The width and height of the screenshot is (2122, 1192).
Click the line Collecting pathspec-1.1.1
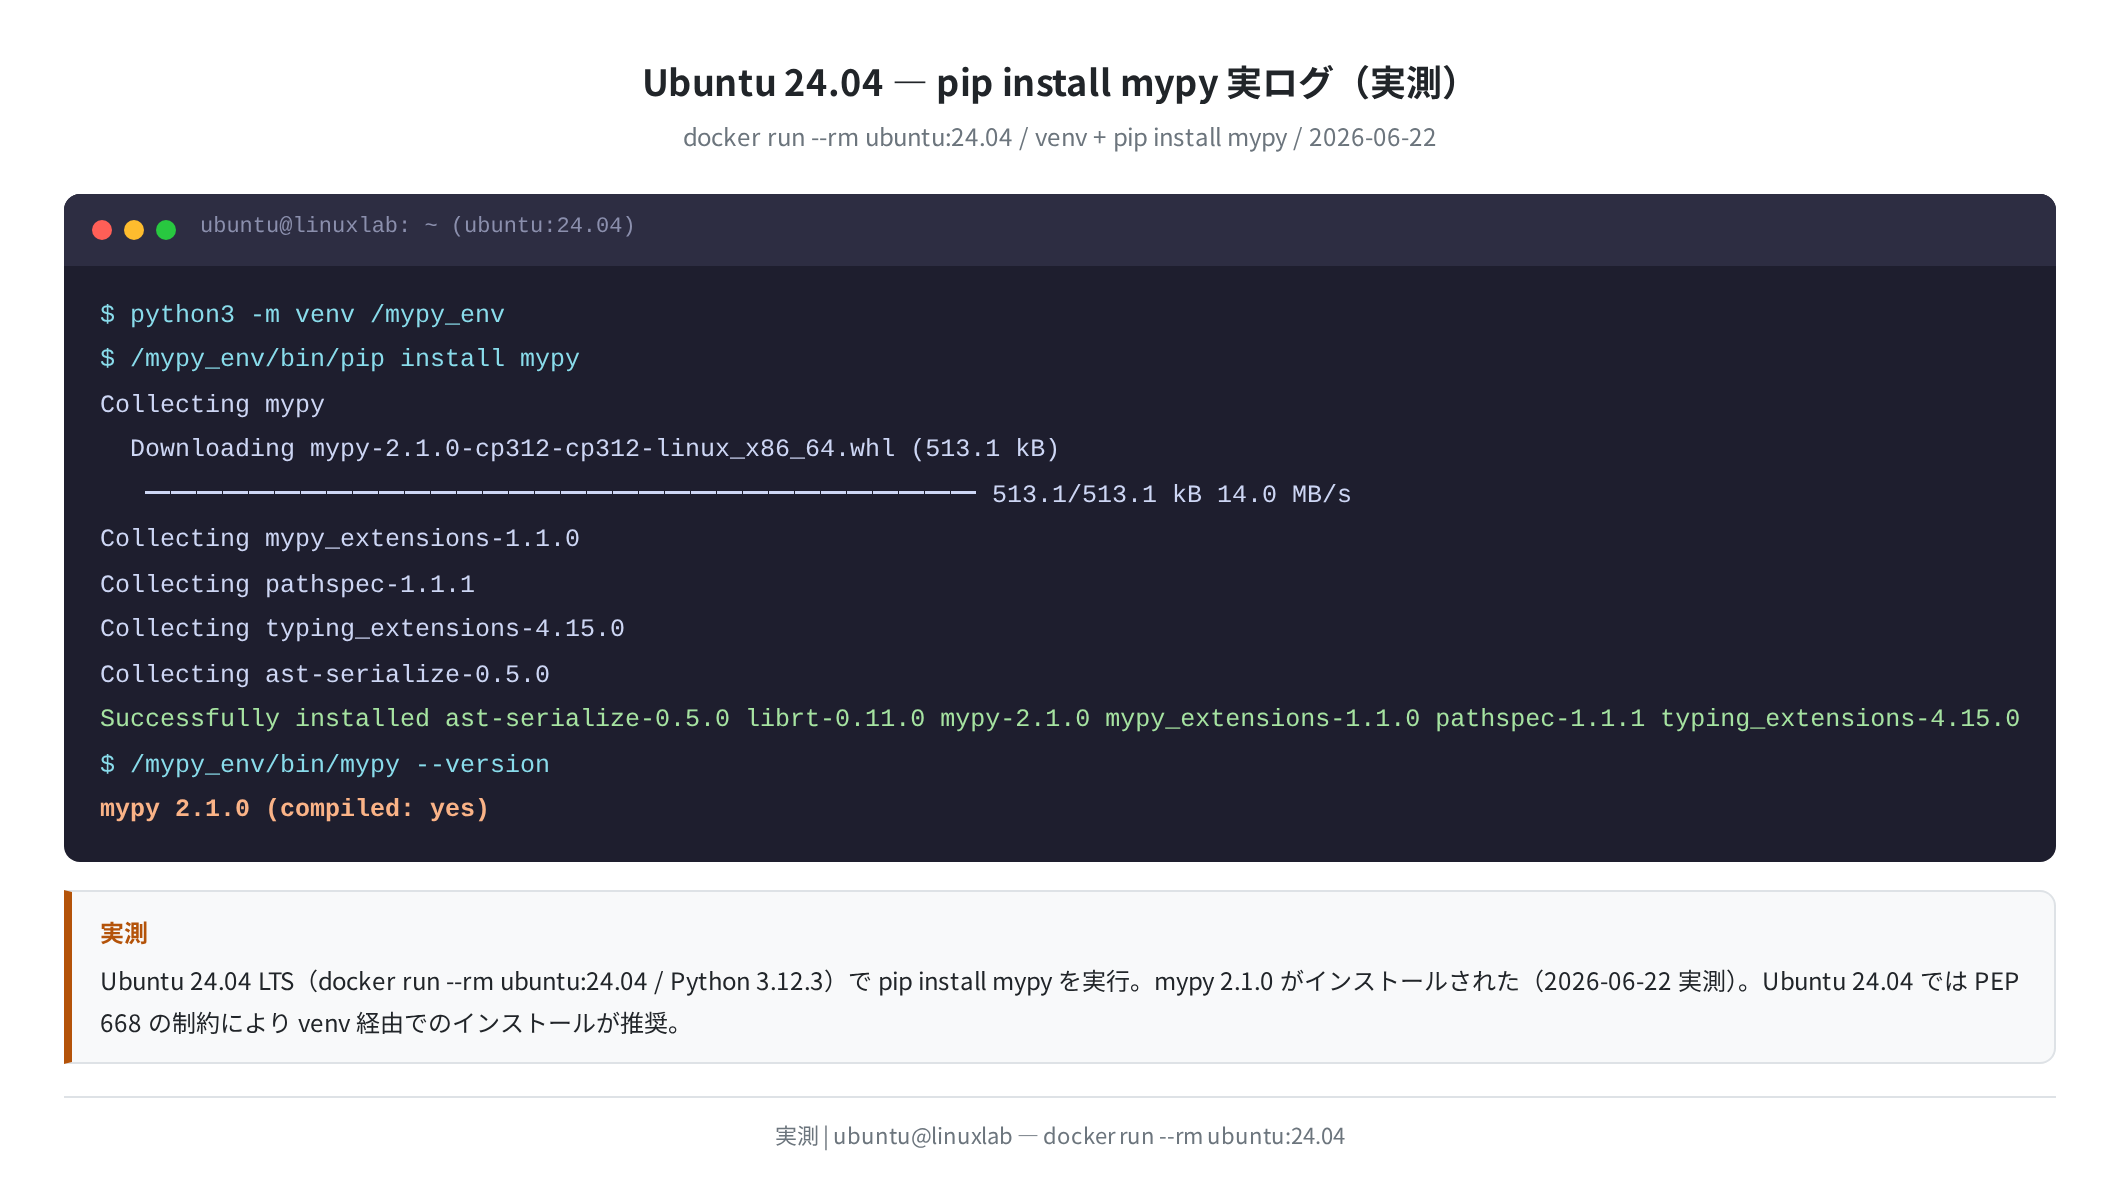[x=287, y=584]
